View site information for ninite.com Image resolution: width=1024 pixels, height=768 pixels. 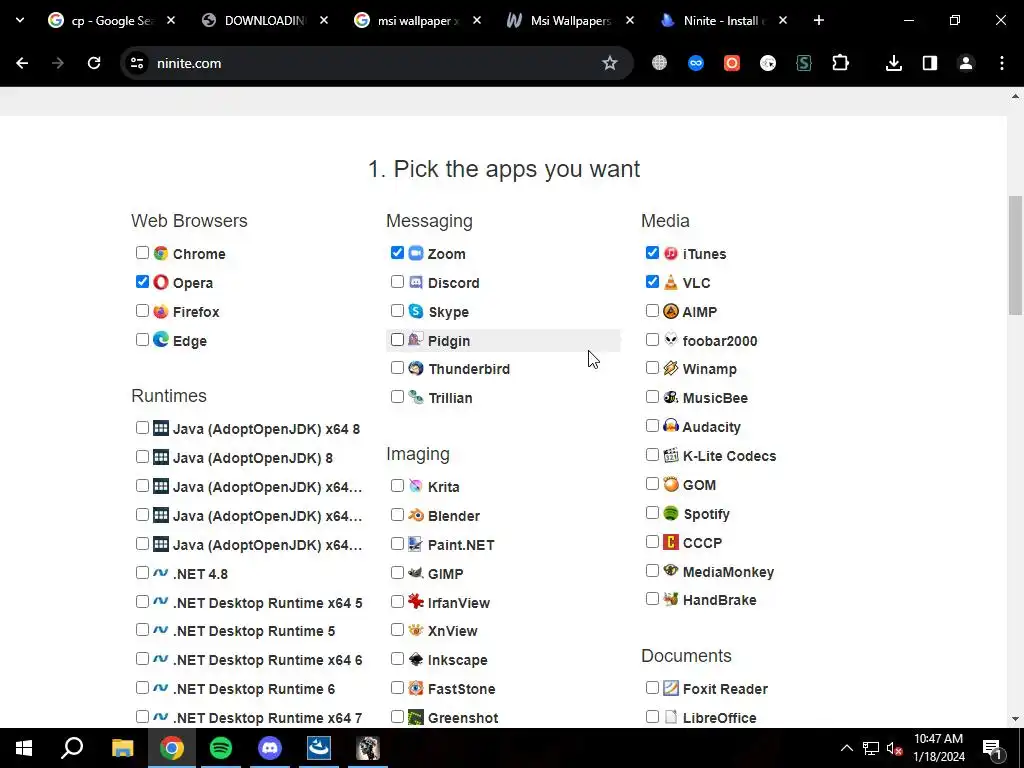pos(137,63)
